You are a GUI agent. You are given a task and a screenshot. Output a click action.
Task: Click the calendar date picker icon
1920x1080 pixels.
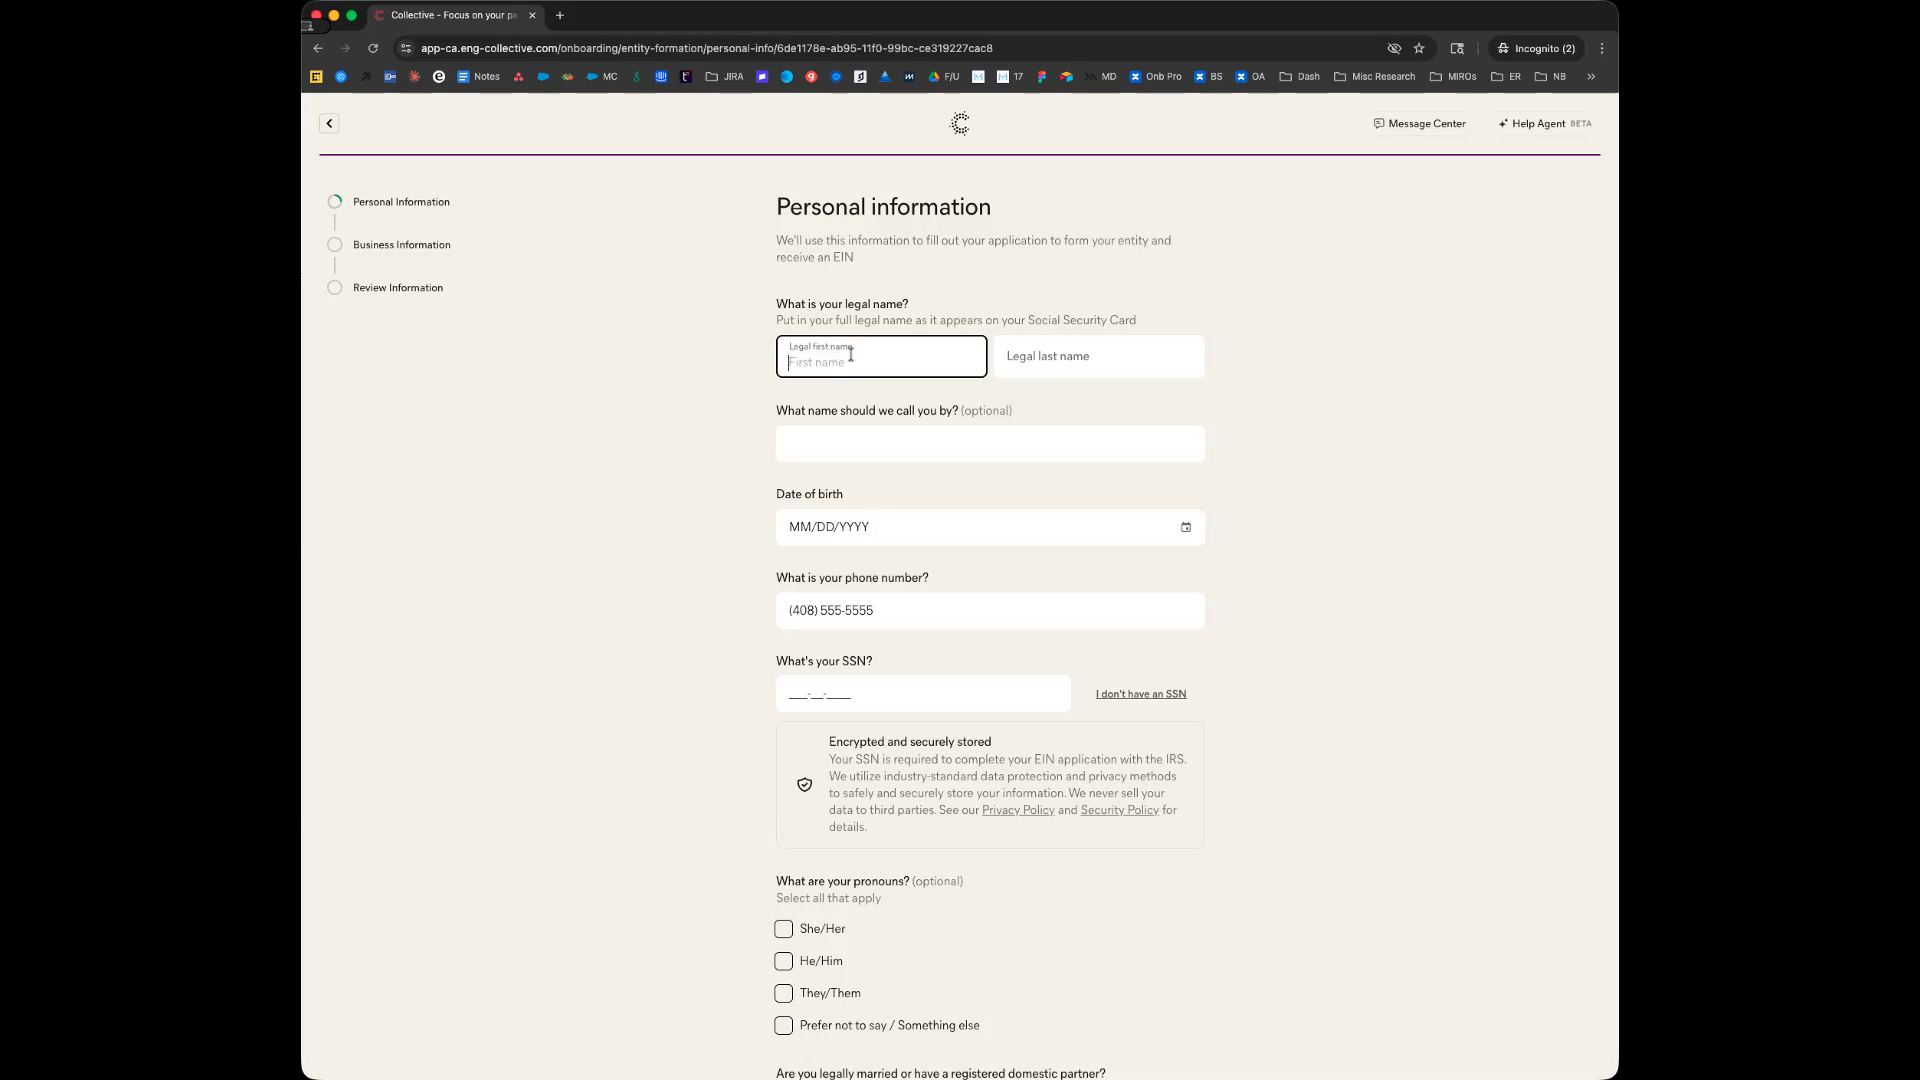coord(1185,527)
